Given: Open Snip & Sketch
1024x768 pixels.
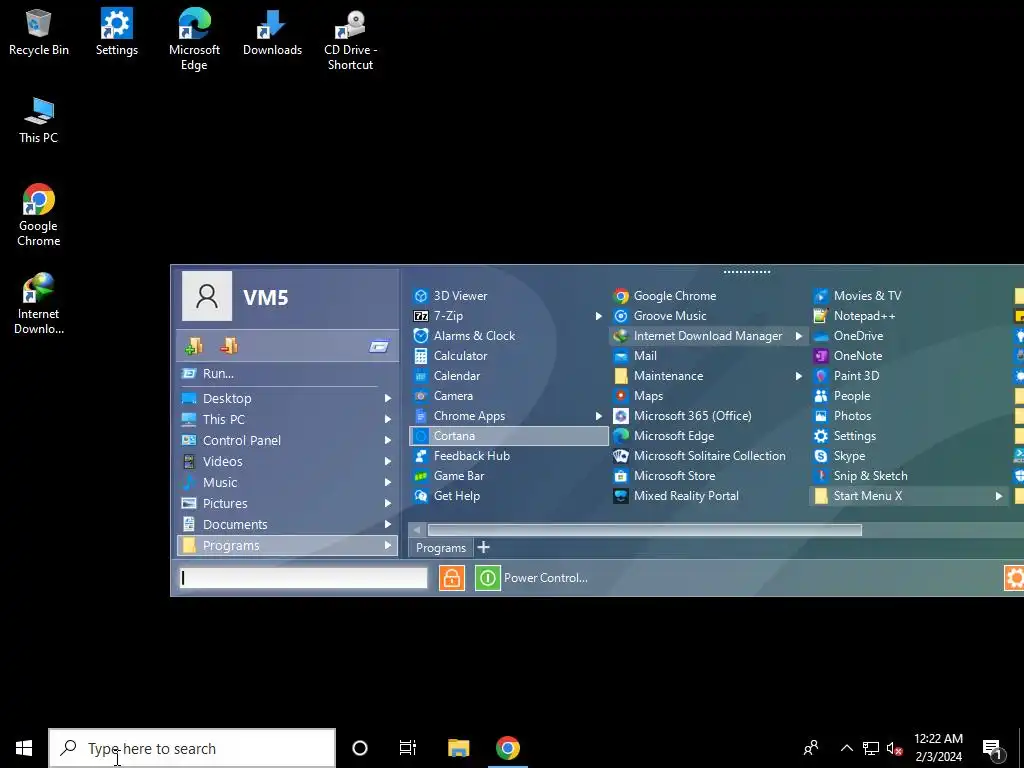Looking at the screenshot, I should point(909,476).
